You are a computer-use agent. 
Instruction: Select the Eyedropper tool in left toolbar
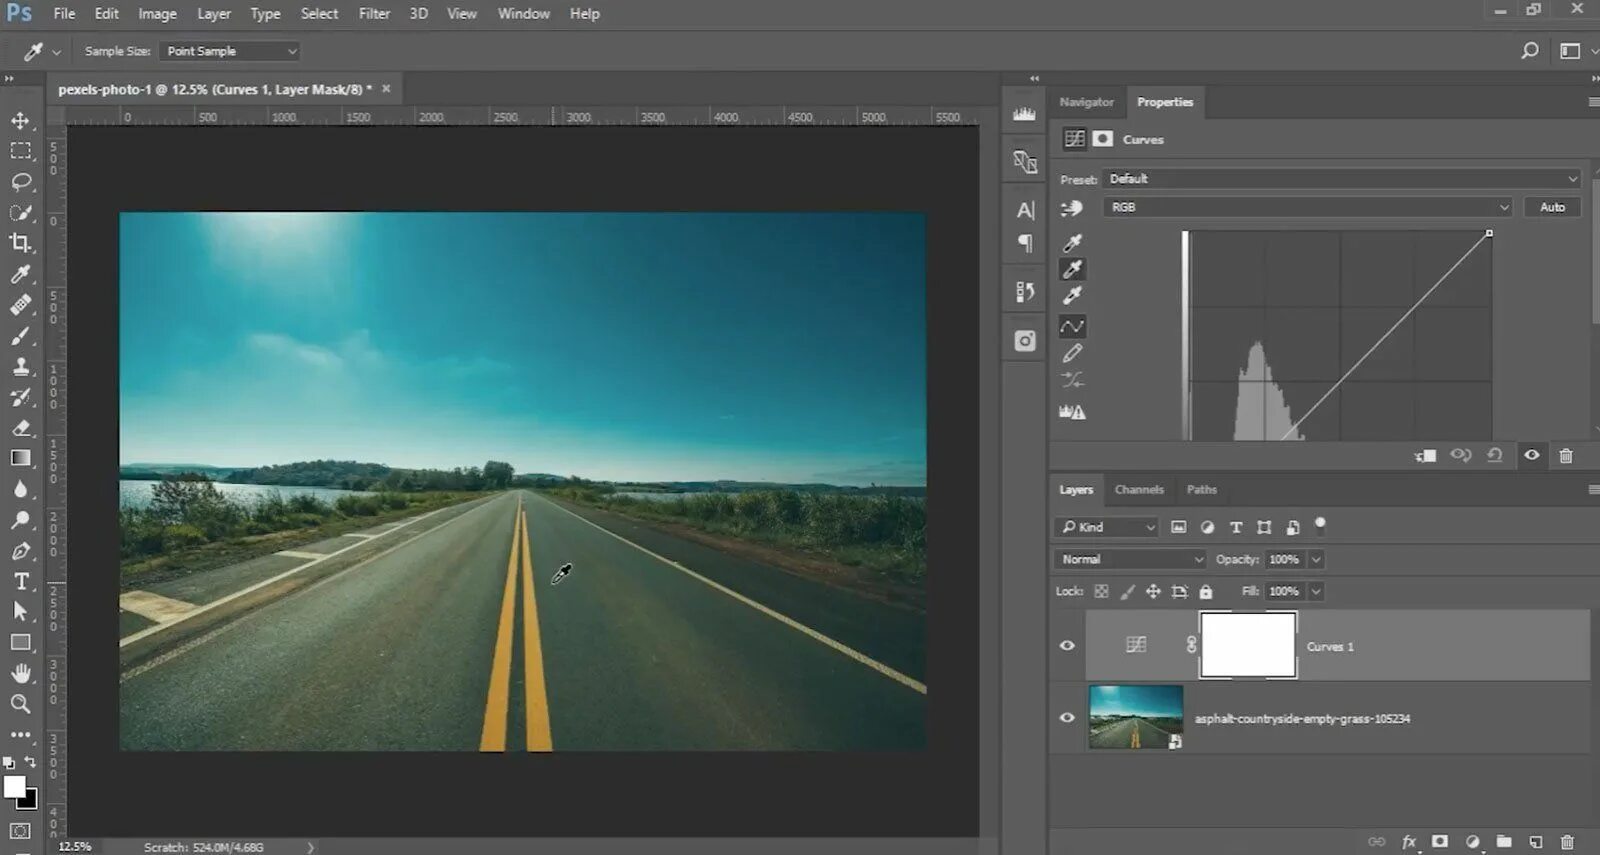point(20,274)
